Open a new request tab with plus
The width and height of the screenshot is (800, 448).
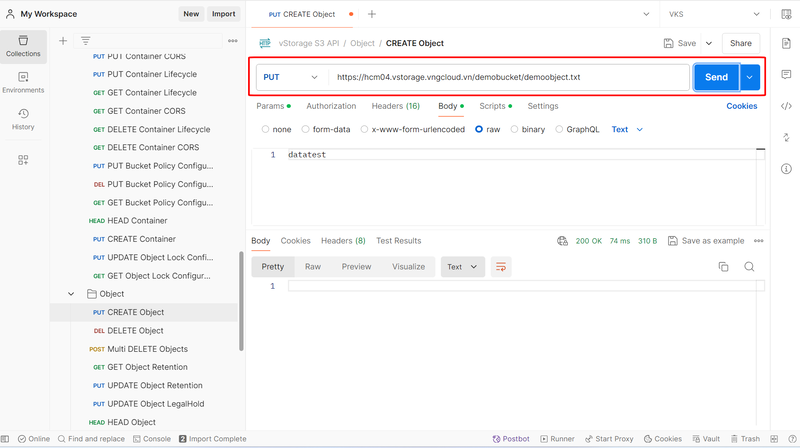[372, 14]
